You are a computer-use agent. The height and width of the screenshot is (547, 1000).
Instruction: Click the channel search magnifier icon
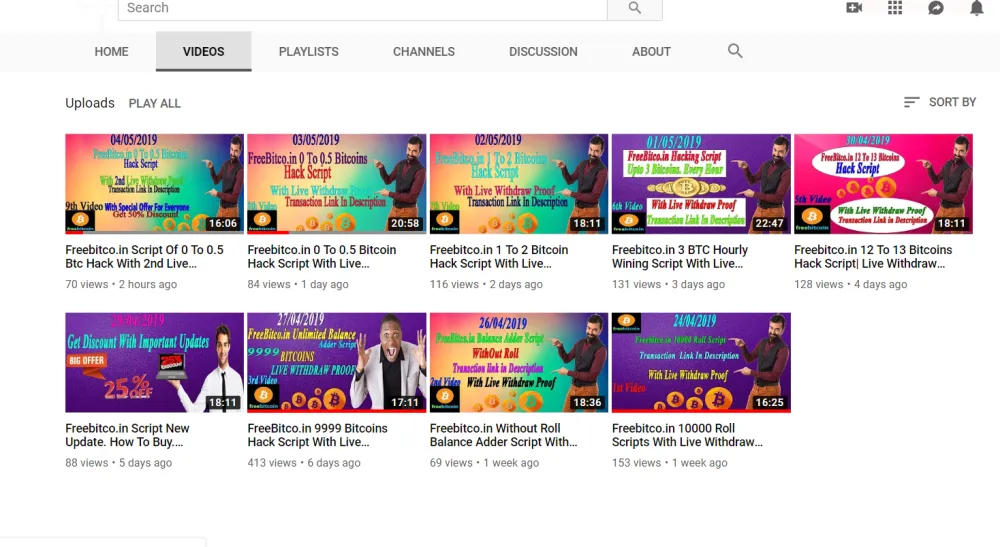(x=735, y=51)
